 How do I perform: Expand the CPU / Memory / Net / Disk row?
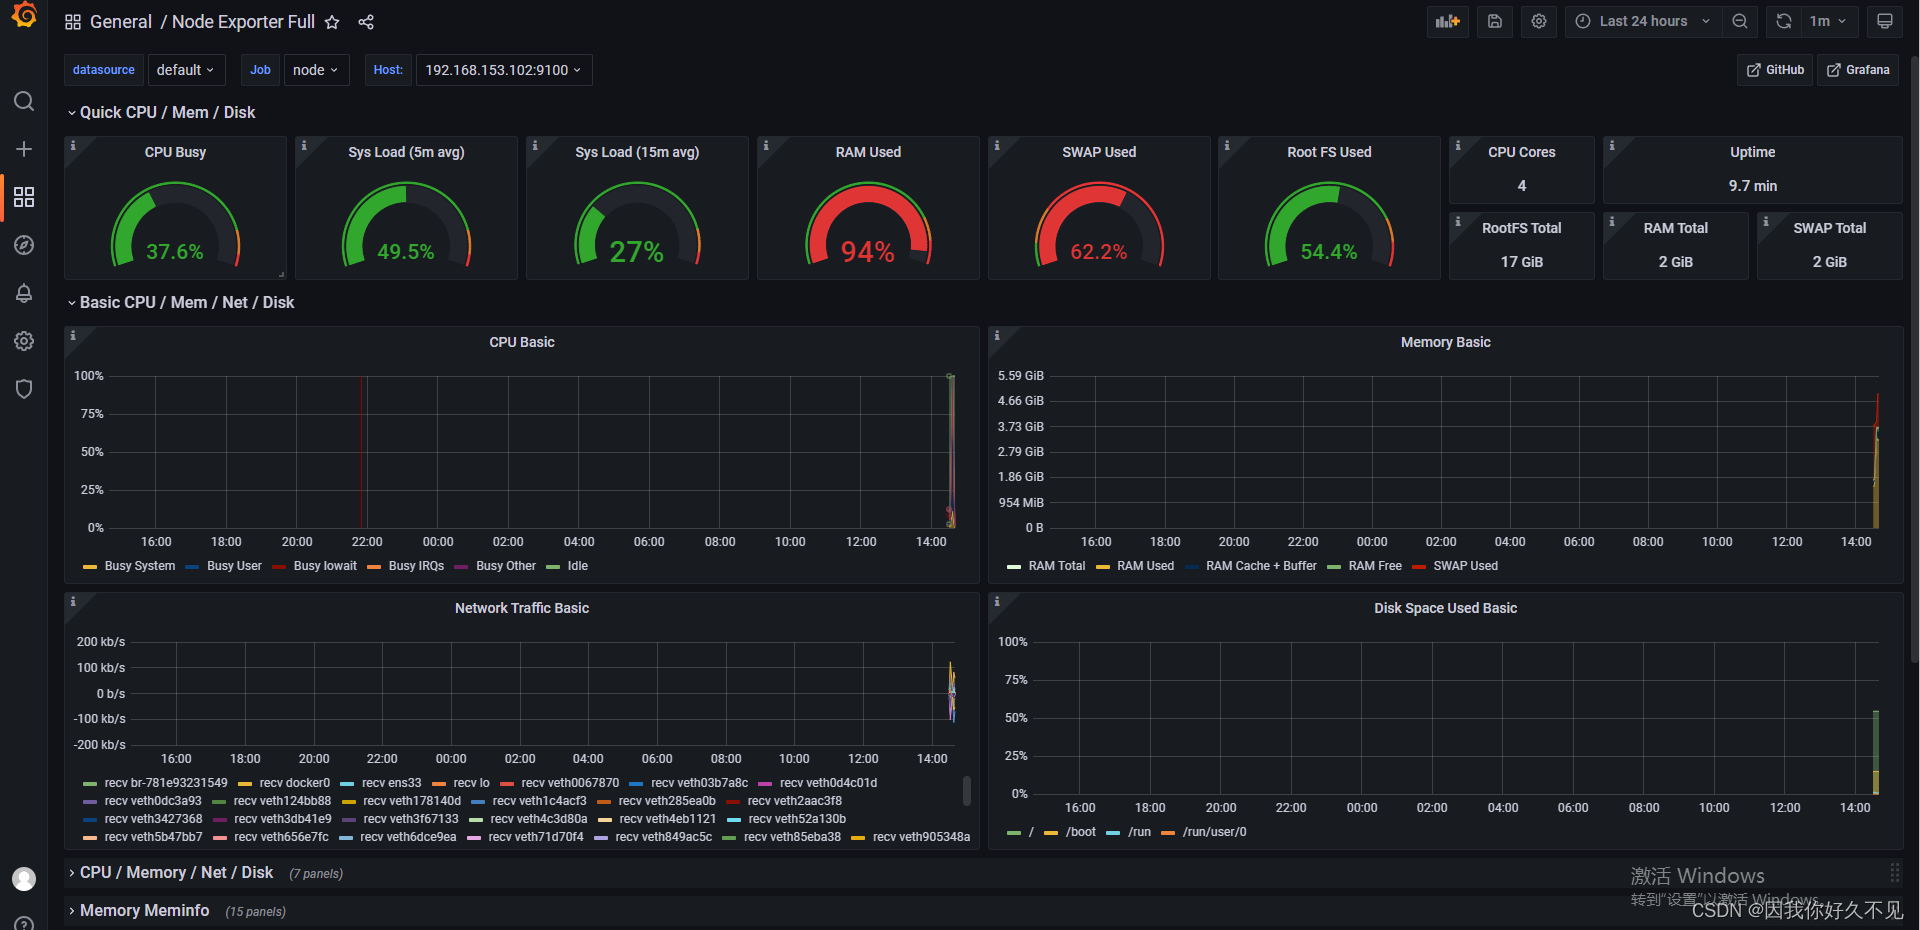pos(176,873)
